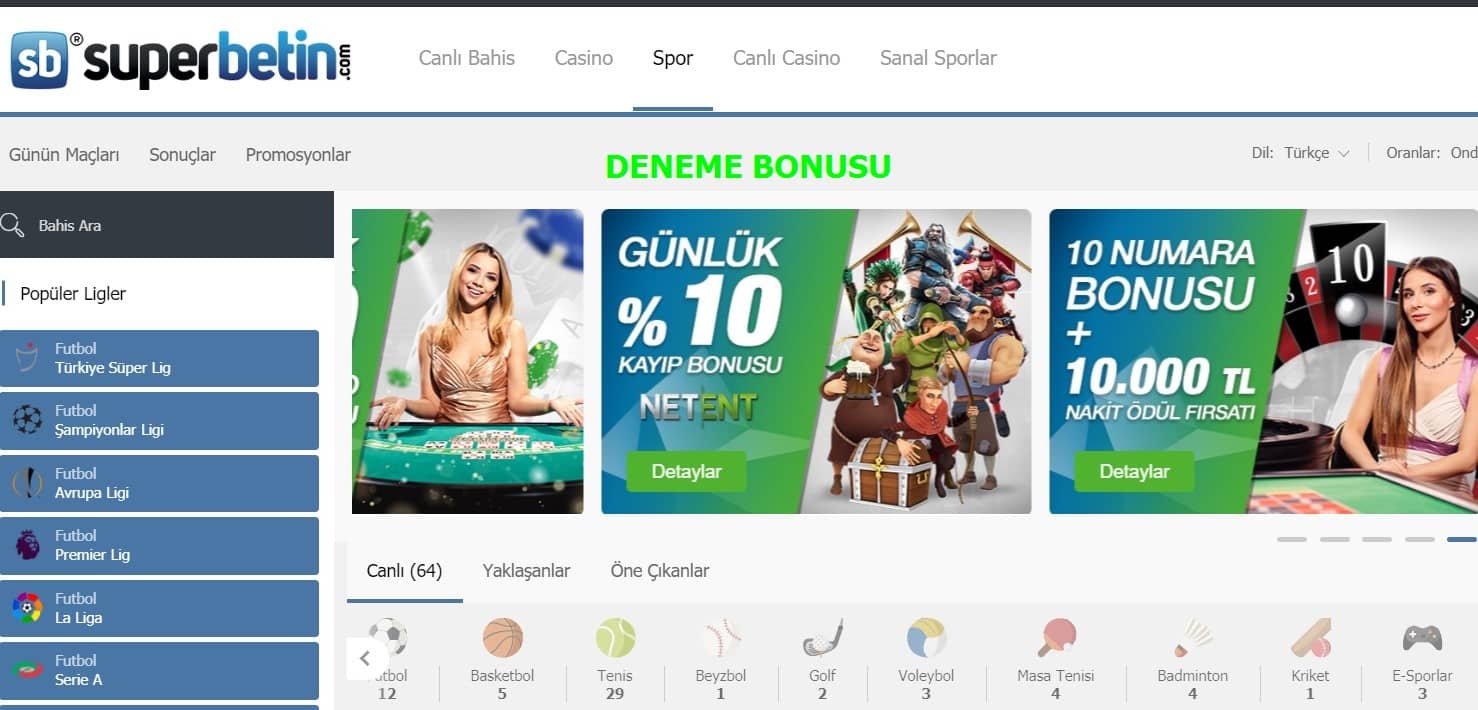Switch to the Yaklaşanlar tab

coord(526,571)
